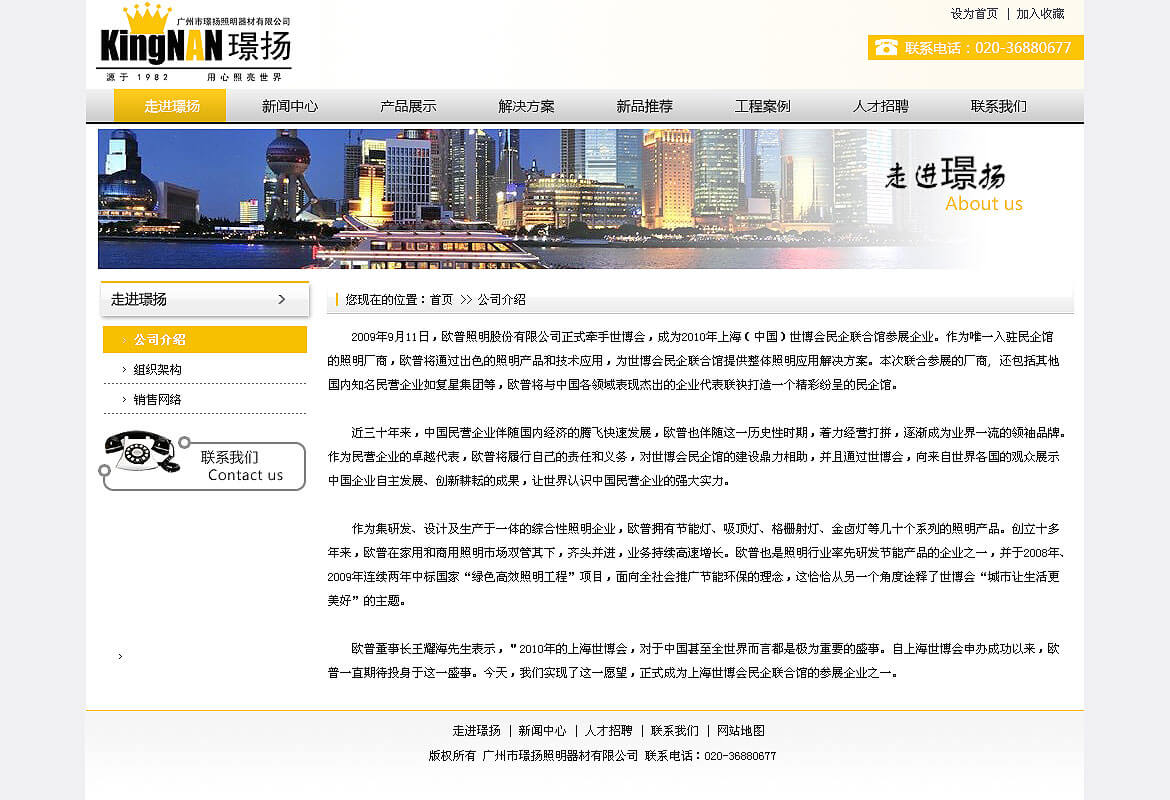Open the 工程案例 navigation tab

pos(763,106)
